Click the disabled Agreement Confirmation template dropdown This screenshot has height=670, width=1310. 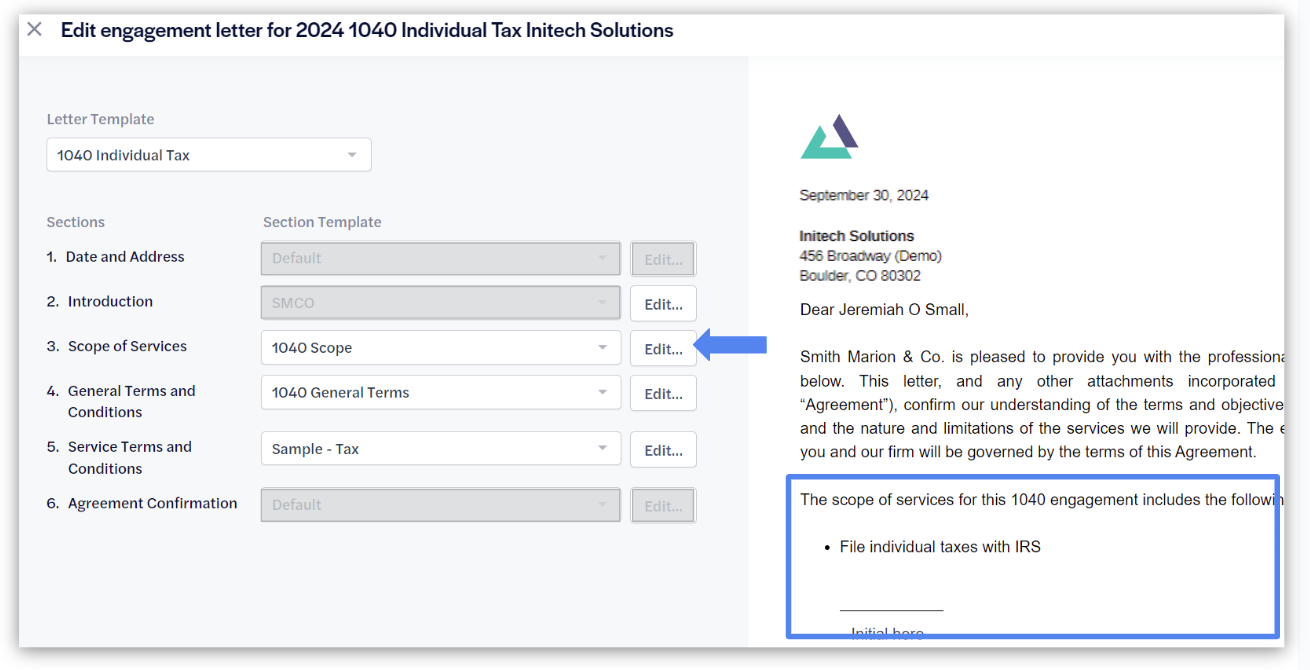pos(441,505)
